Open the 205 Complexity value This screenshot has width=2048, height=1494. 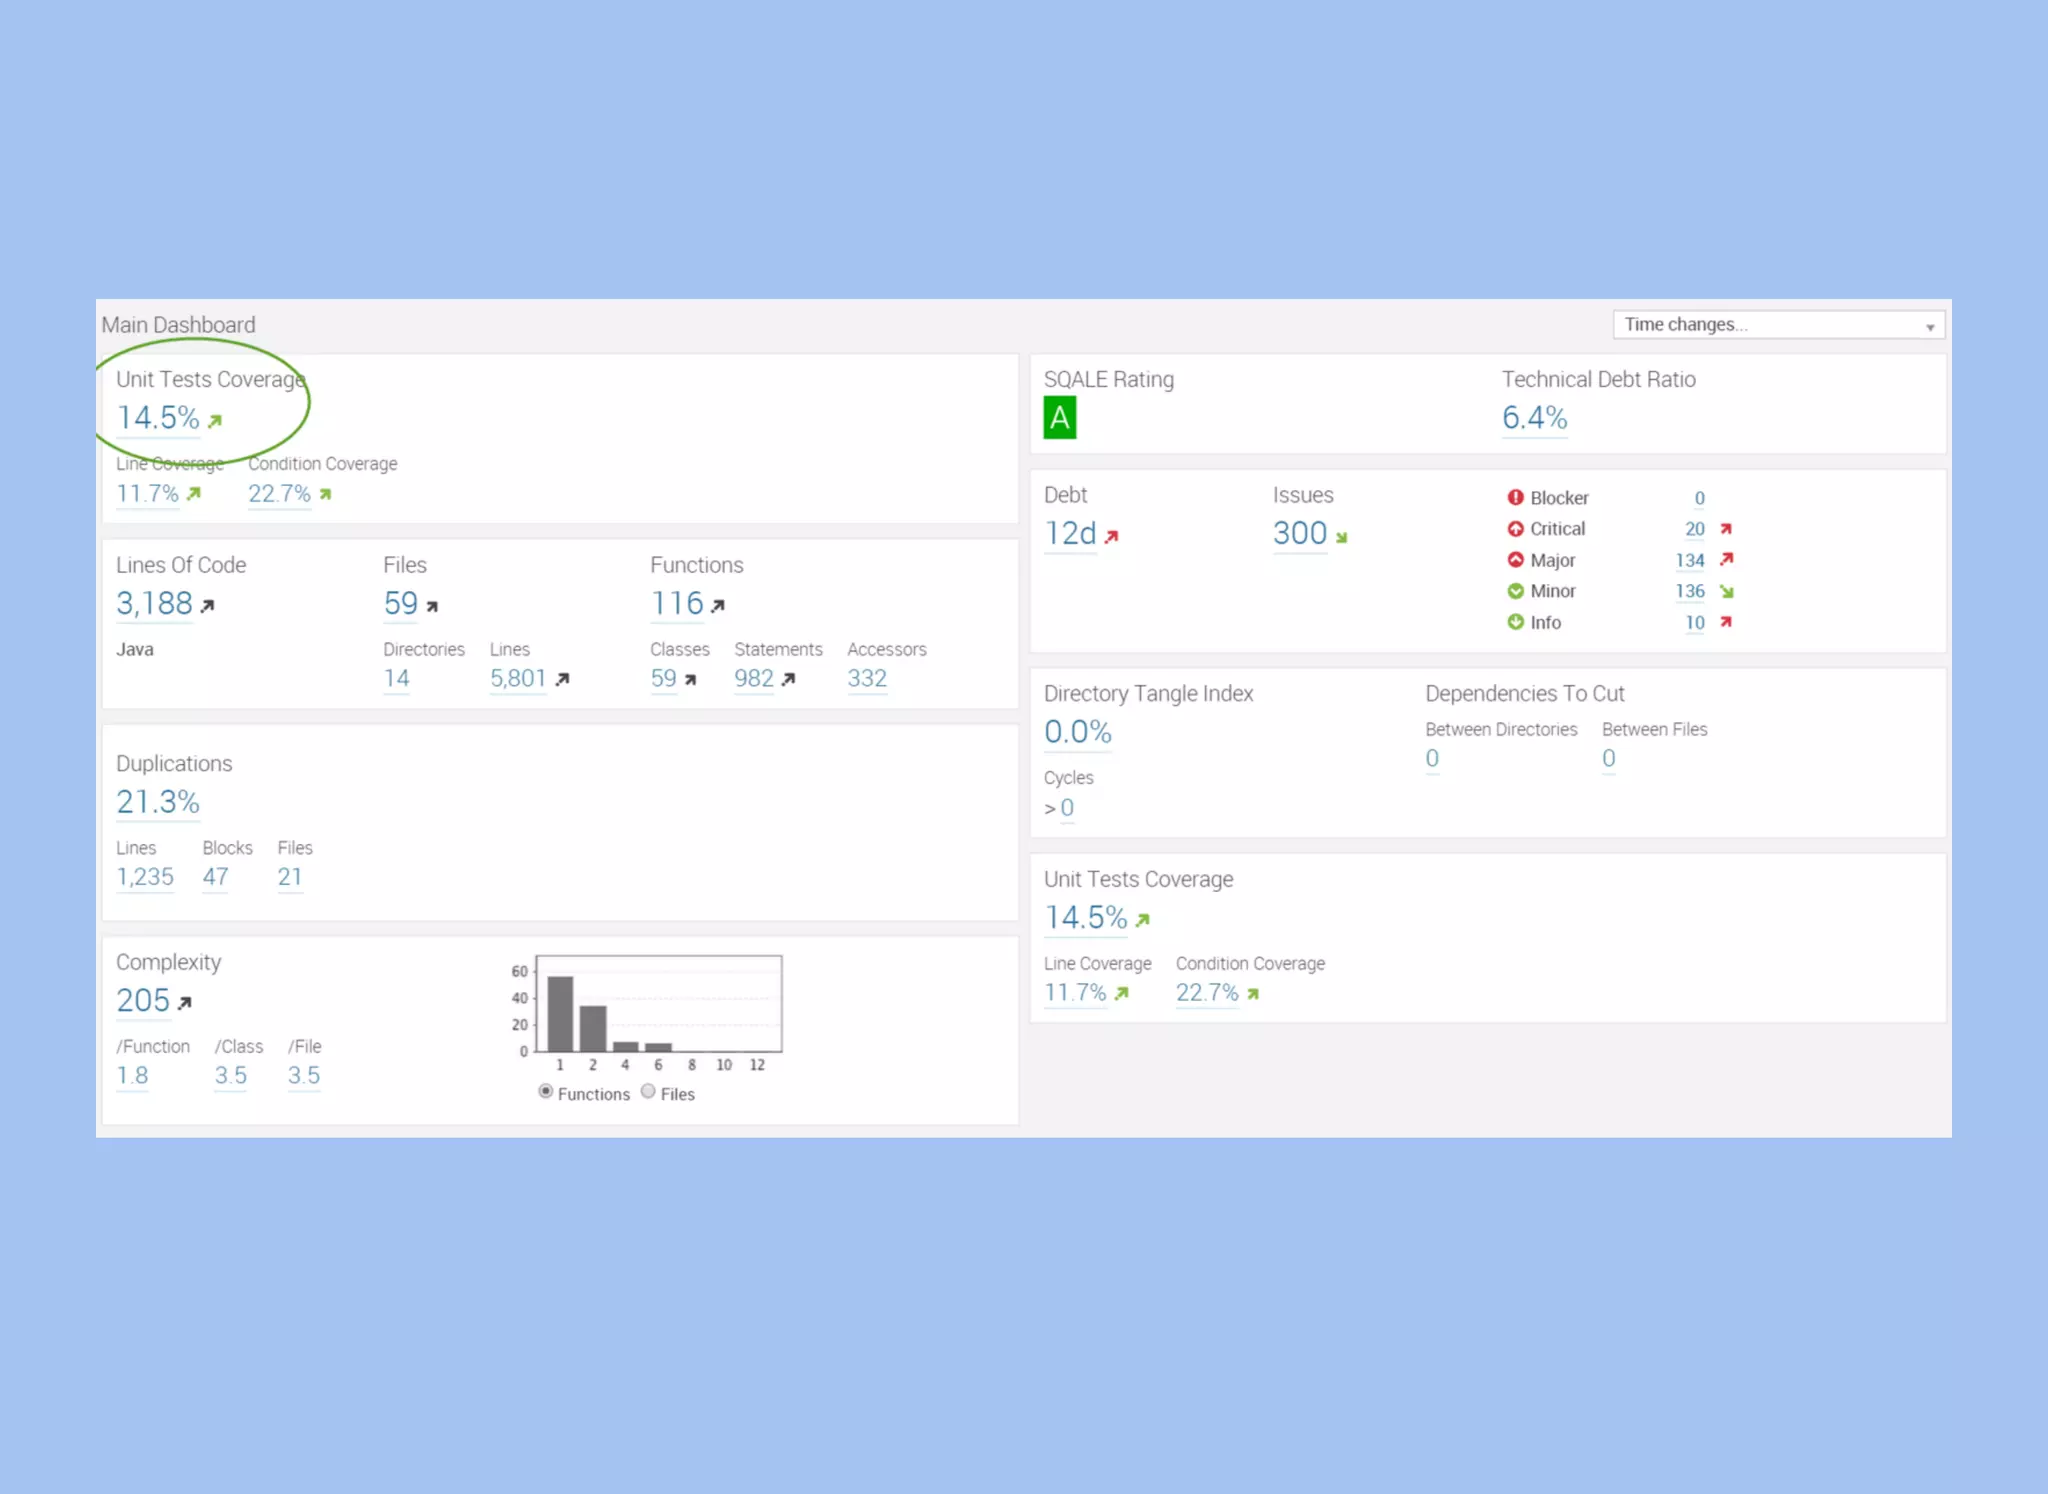tap(143, 1000)
